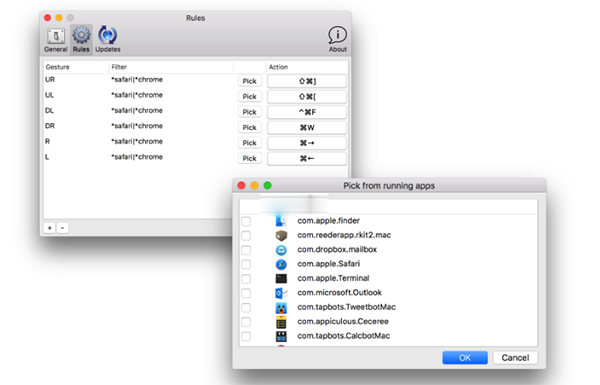The width and height of the screenshot is (600, 385).
Task: Confirm selection with OK button
Action: pyautogui.click(x=465, y=358)
